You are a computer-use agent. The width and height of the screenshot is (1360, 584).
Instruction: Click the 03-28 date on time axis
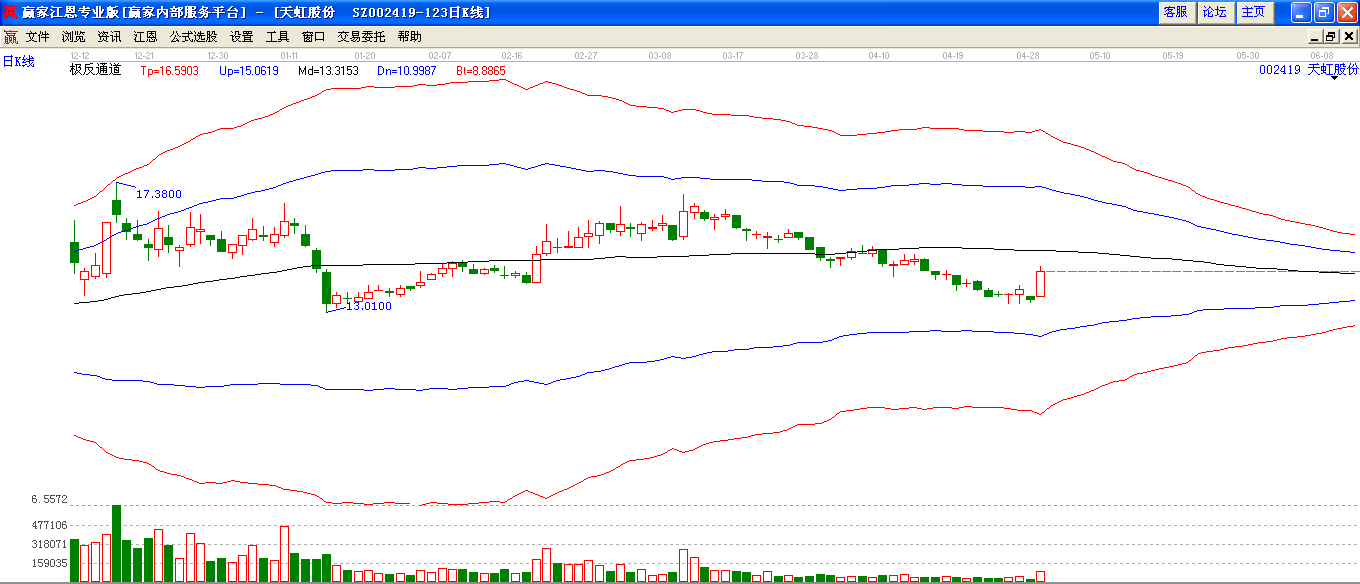tap(806, 55)
